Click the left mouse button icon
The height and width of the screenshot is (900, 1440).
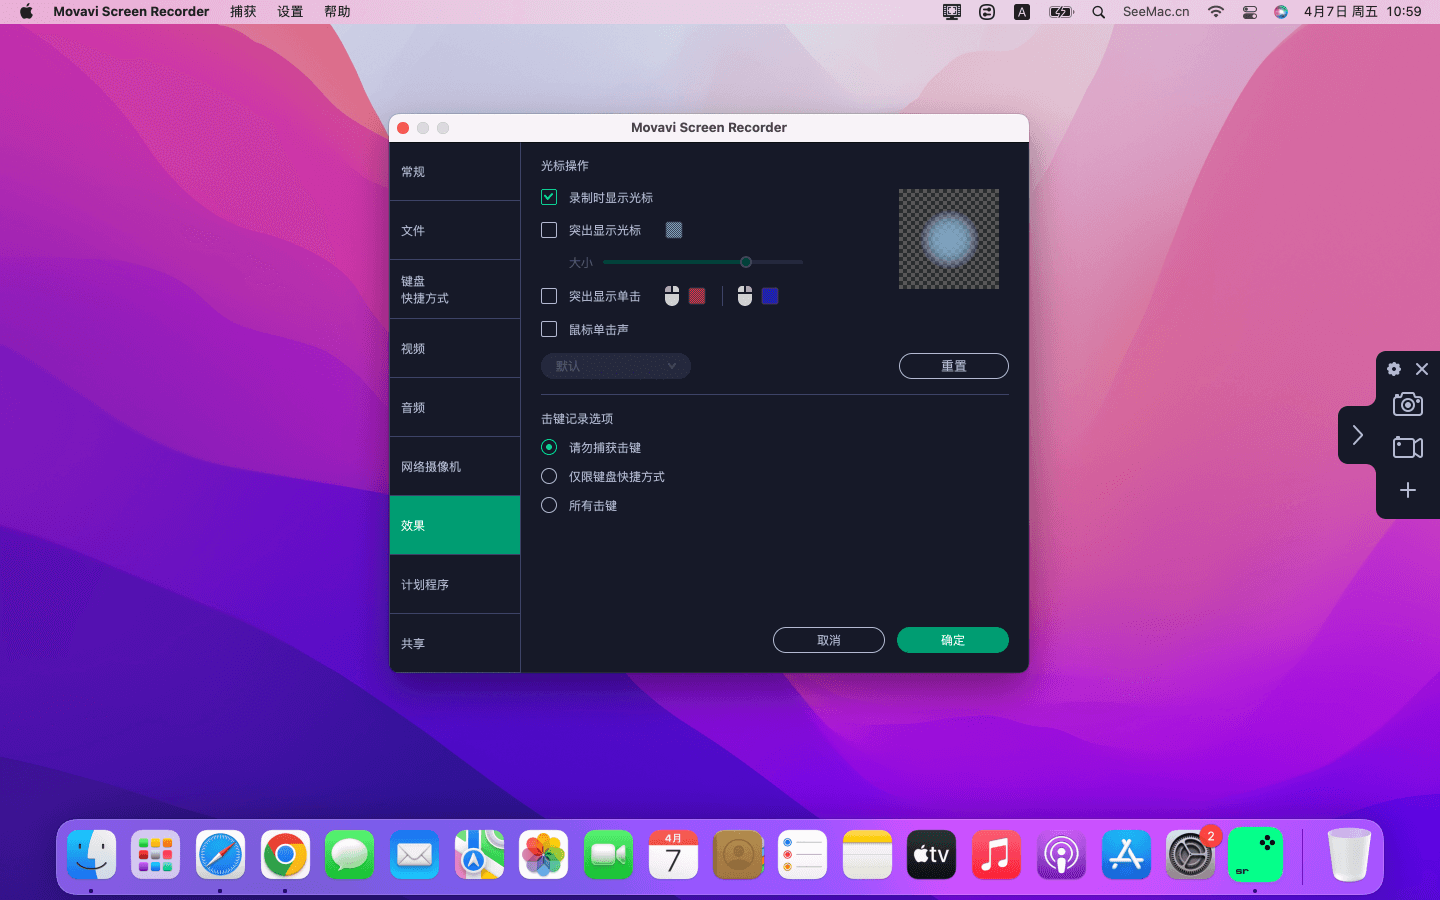pos(672,296)
